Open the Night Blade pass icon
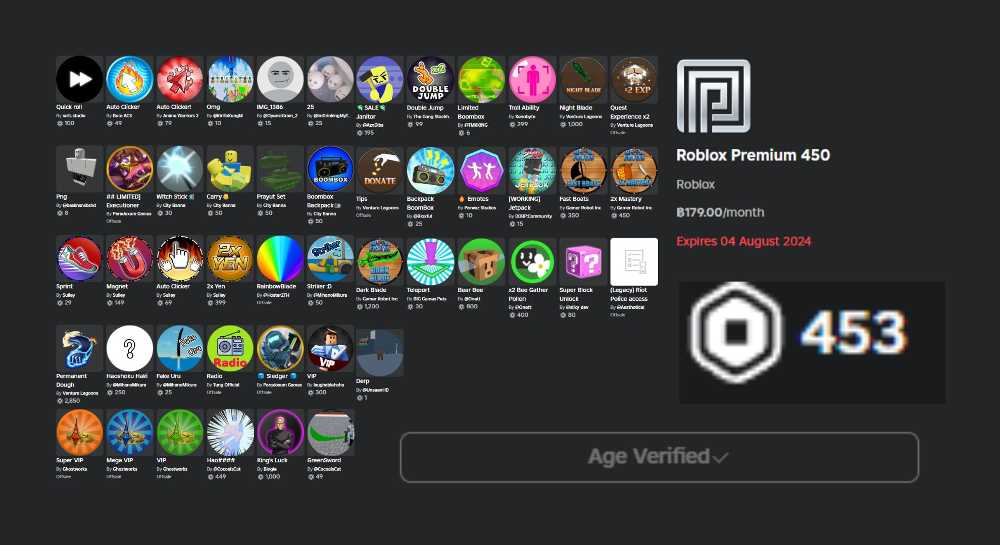This screenshot has width=1000, height=545. point(583,80)
